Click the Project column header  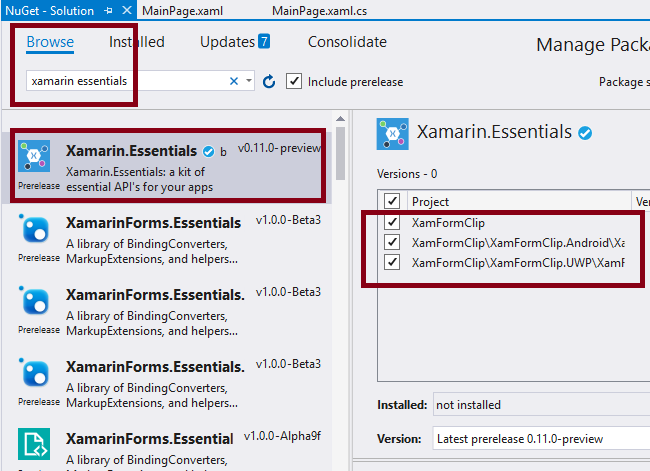pos(519,202)
